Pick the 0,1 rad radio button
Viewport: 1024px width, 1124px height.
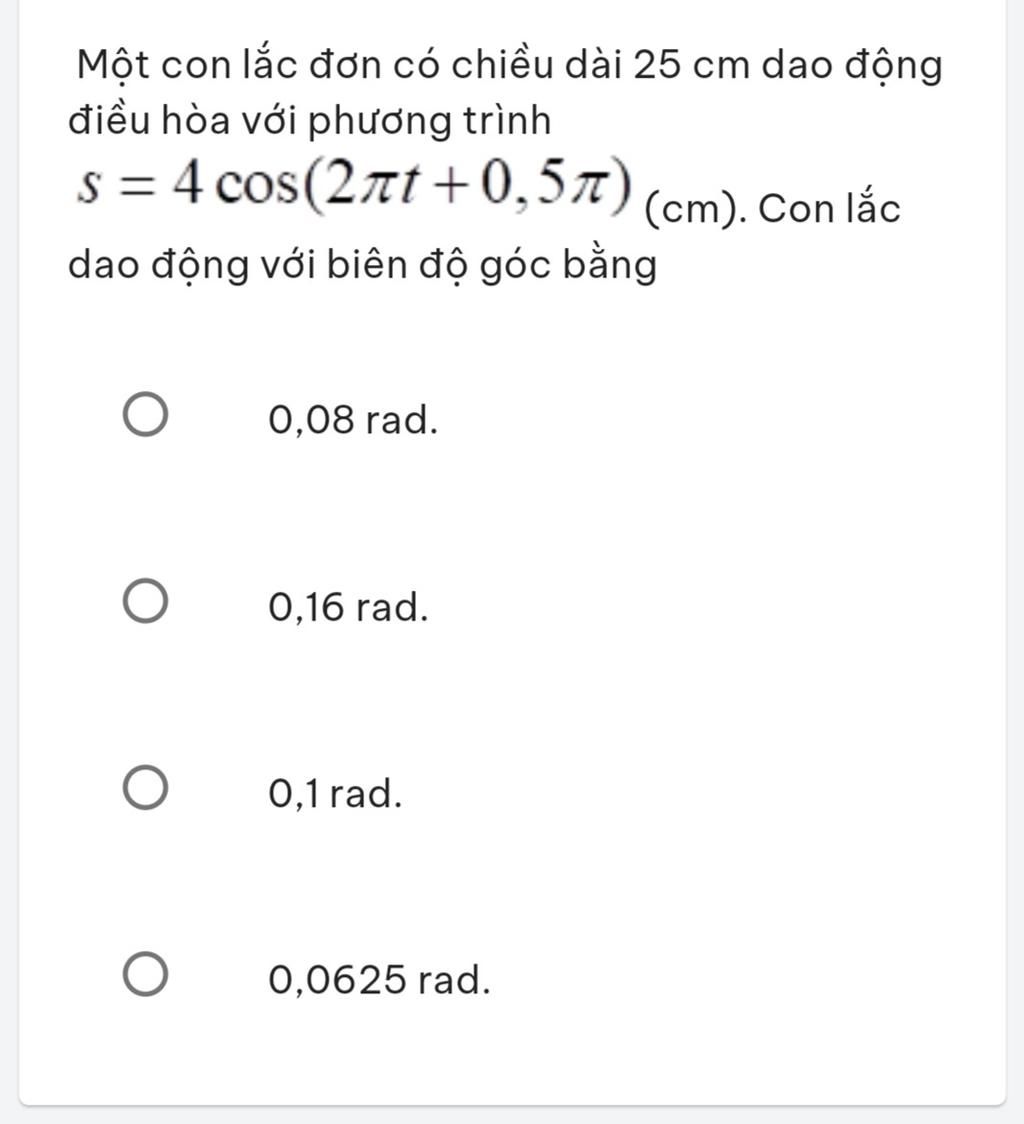click(145, 788)
